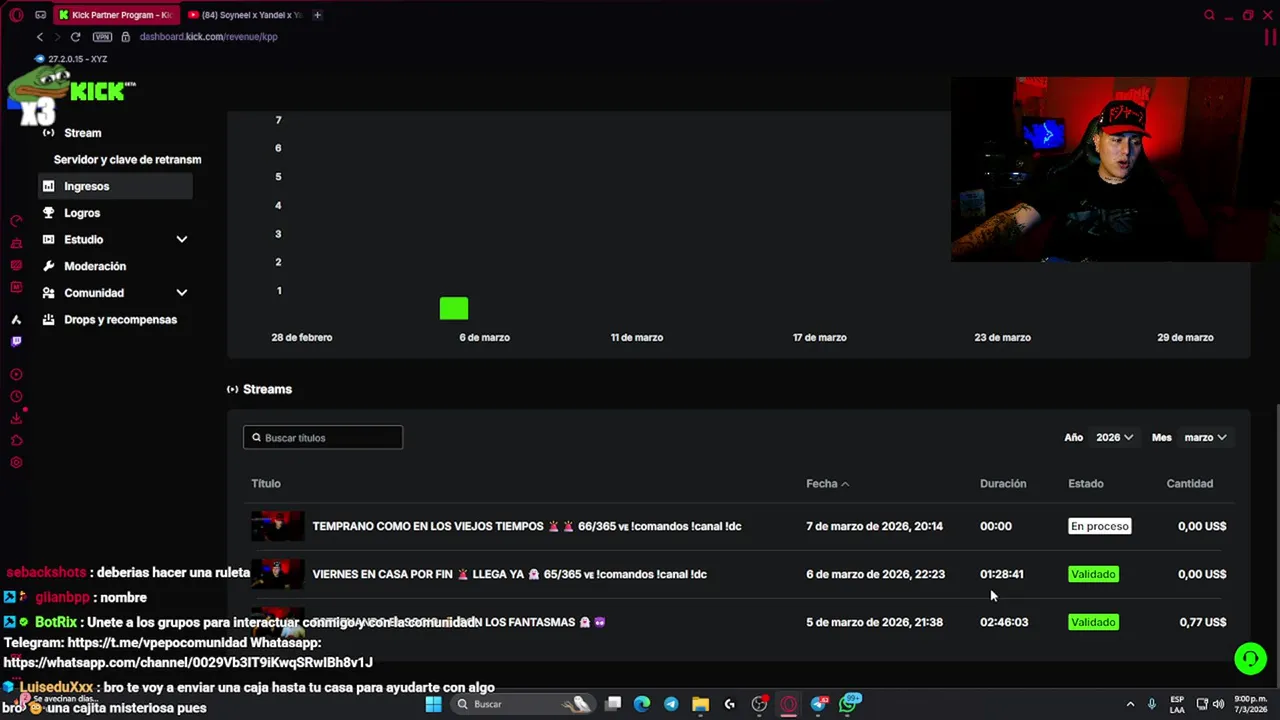Show hidden system tray icons
The image size is (1280, 720).
point(1130,704)
